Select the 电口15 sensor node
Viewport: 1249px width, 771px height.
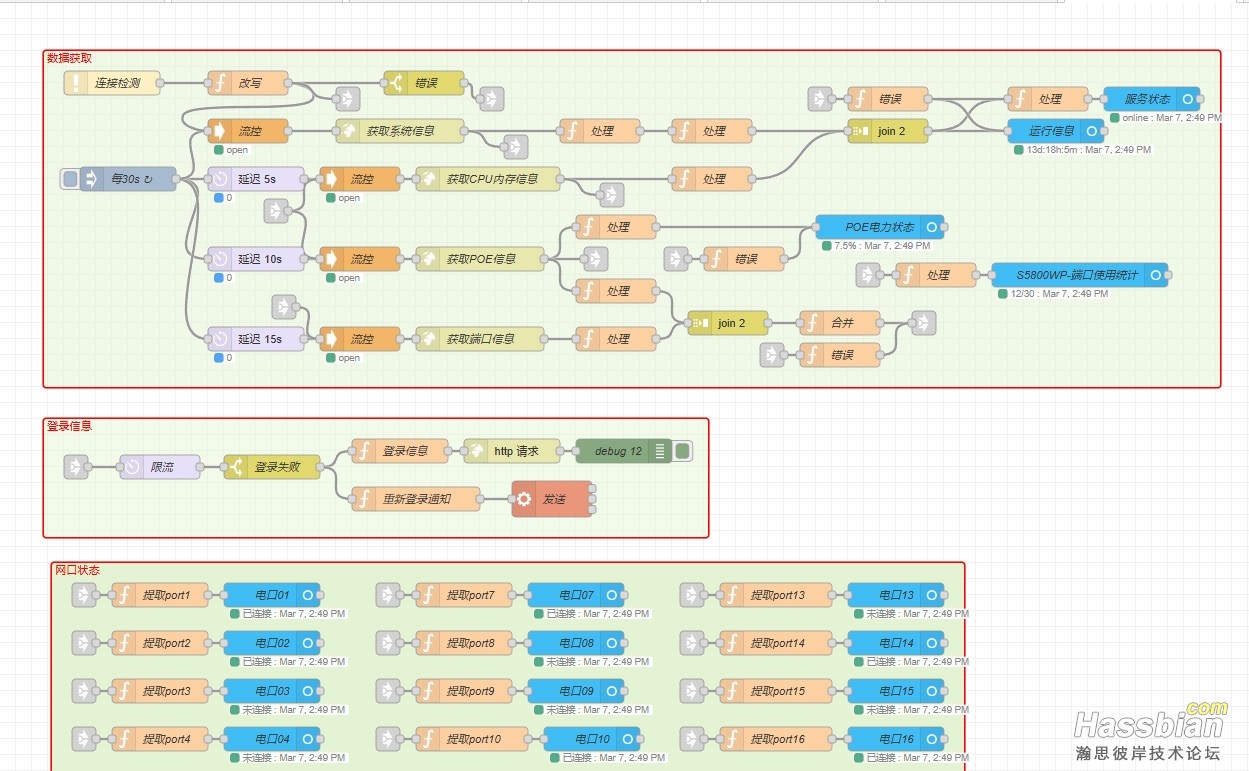click(x=896, y=691)
